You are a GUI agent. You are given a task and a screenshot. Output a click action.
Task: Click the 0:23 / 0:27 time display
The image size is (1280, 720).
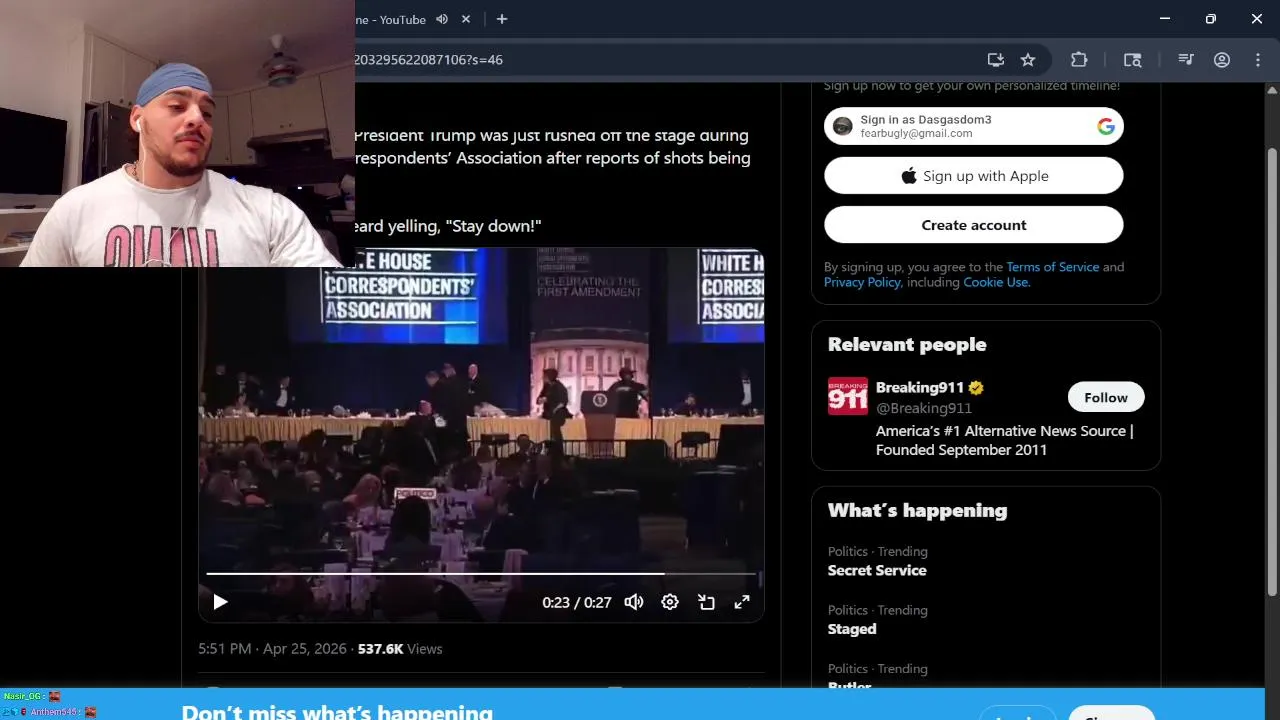(x=576, y=603)
